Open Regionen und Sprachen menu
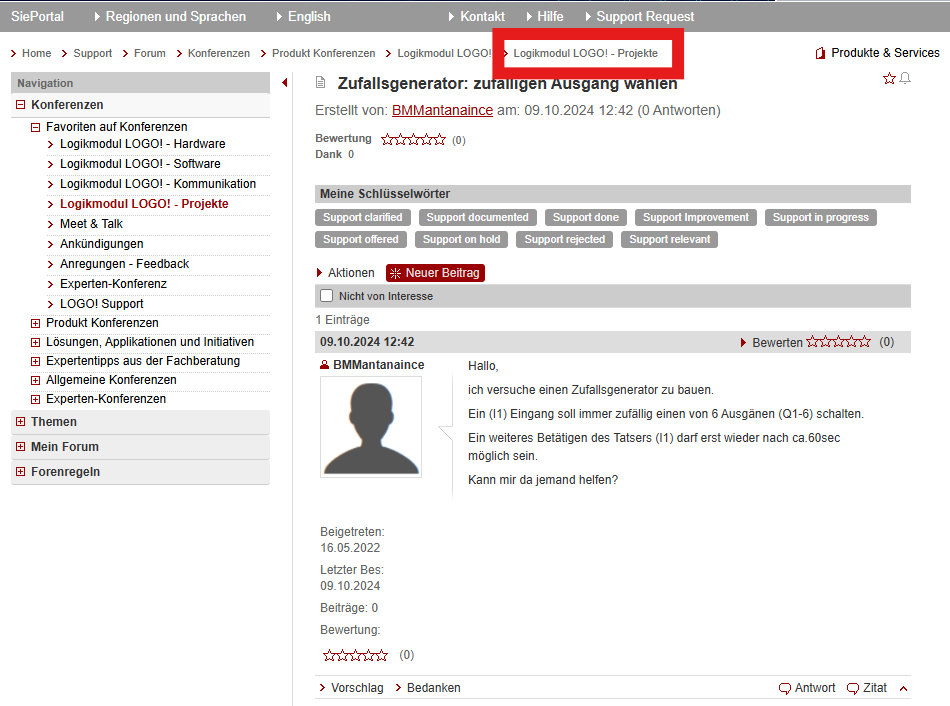This screenshot has height=706, width=950. (x=175, y=16)
